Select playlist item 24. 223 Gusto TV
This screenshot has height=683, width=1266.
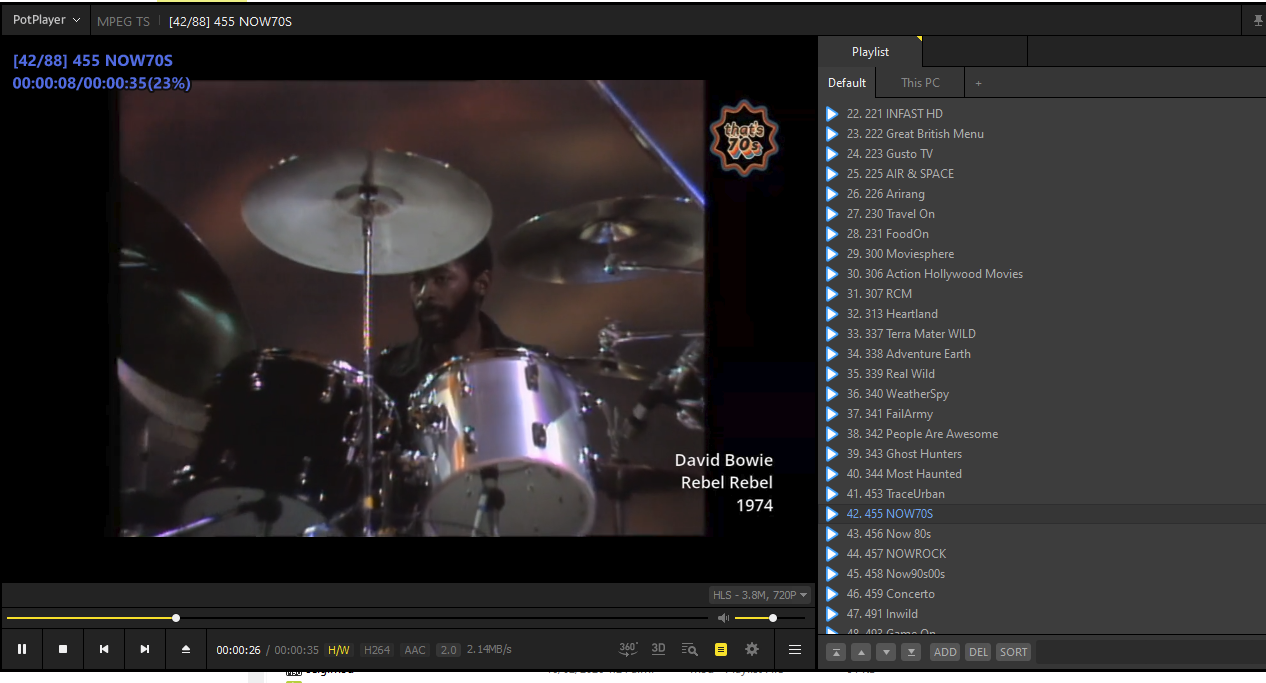pos(1043,154)
